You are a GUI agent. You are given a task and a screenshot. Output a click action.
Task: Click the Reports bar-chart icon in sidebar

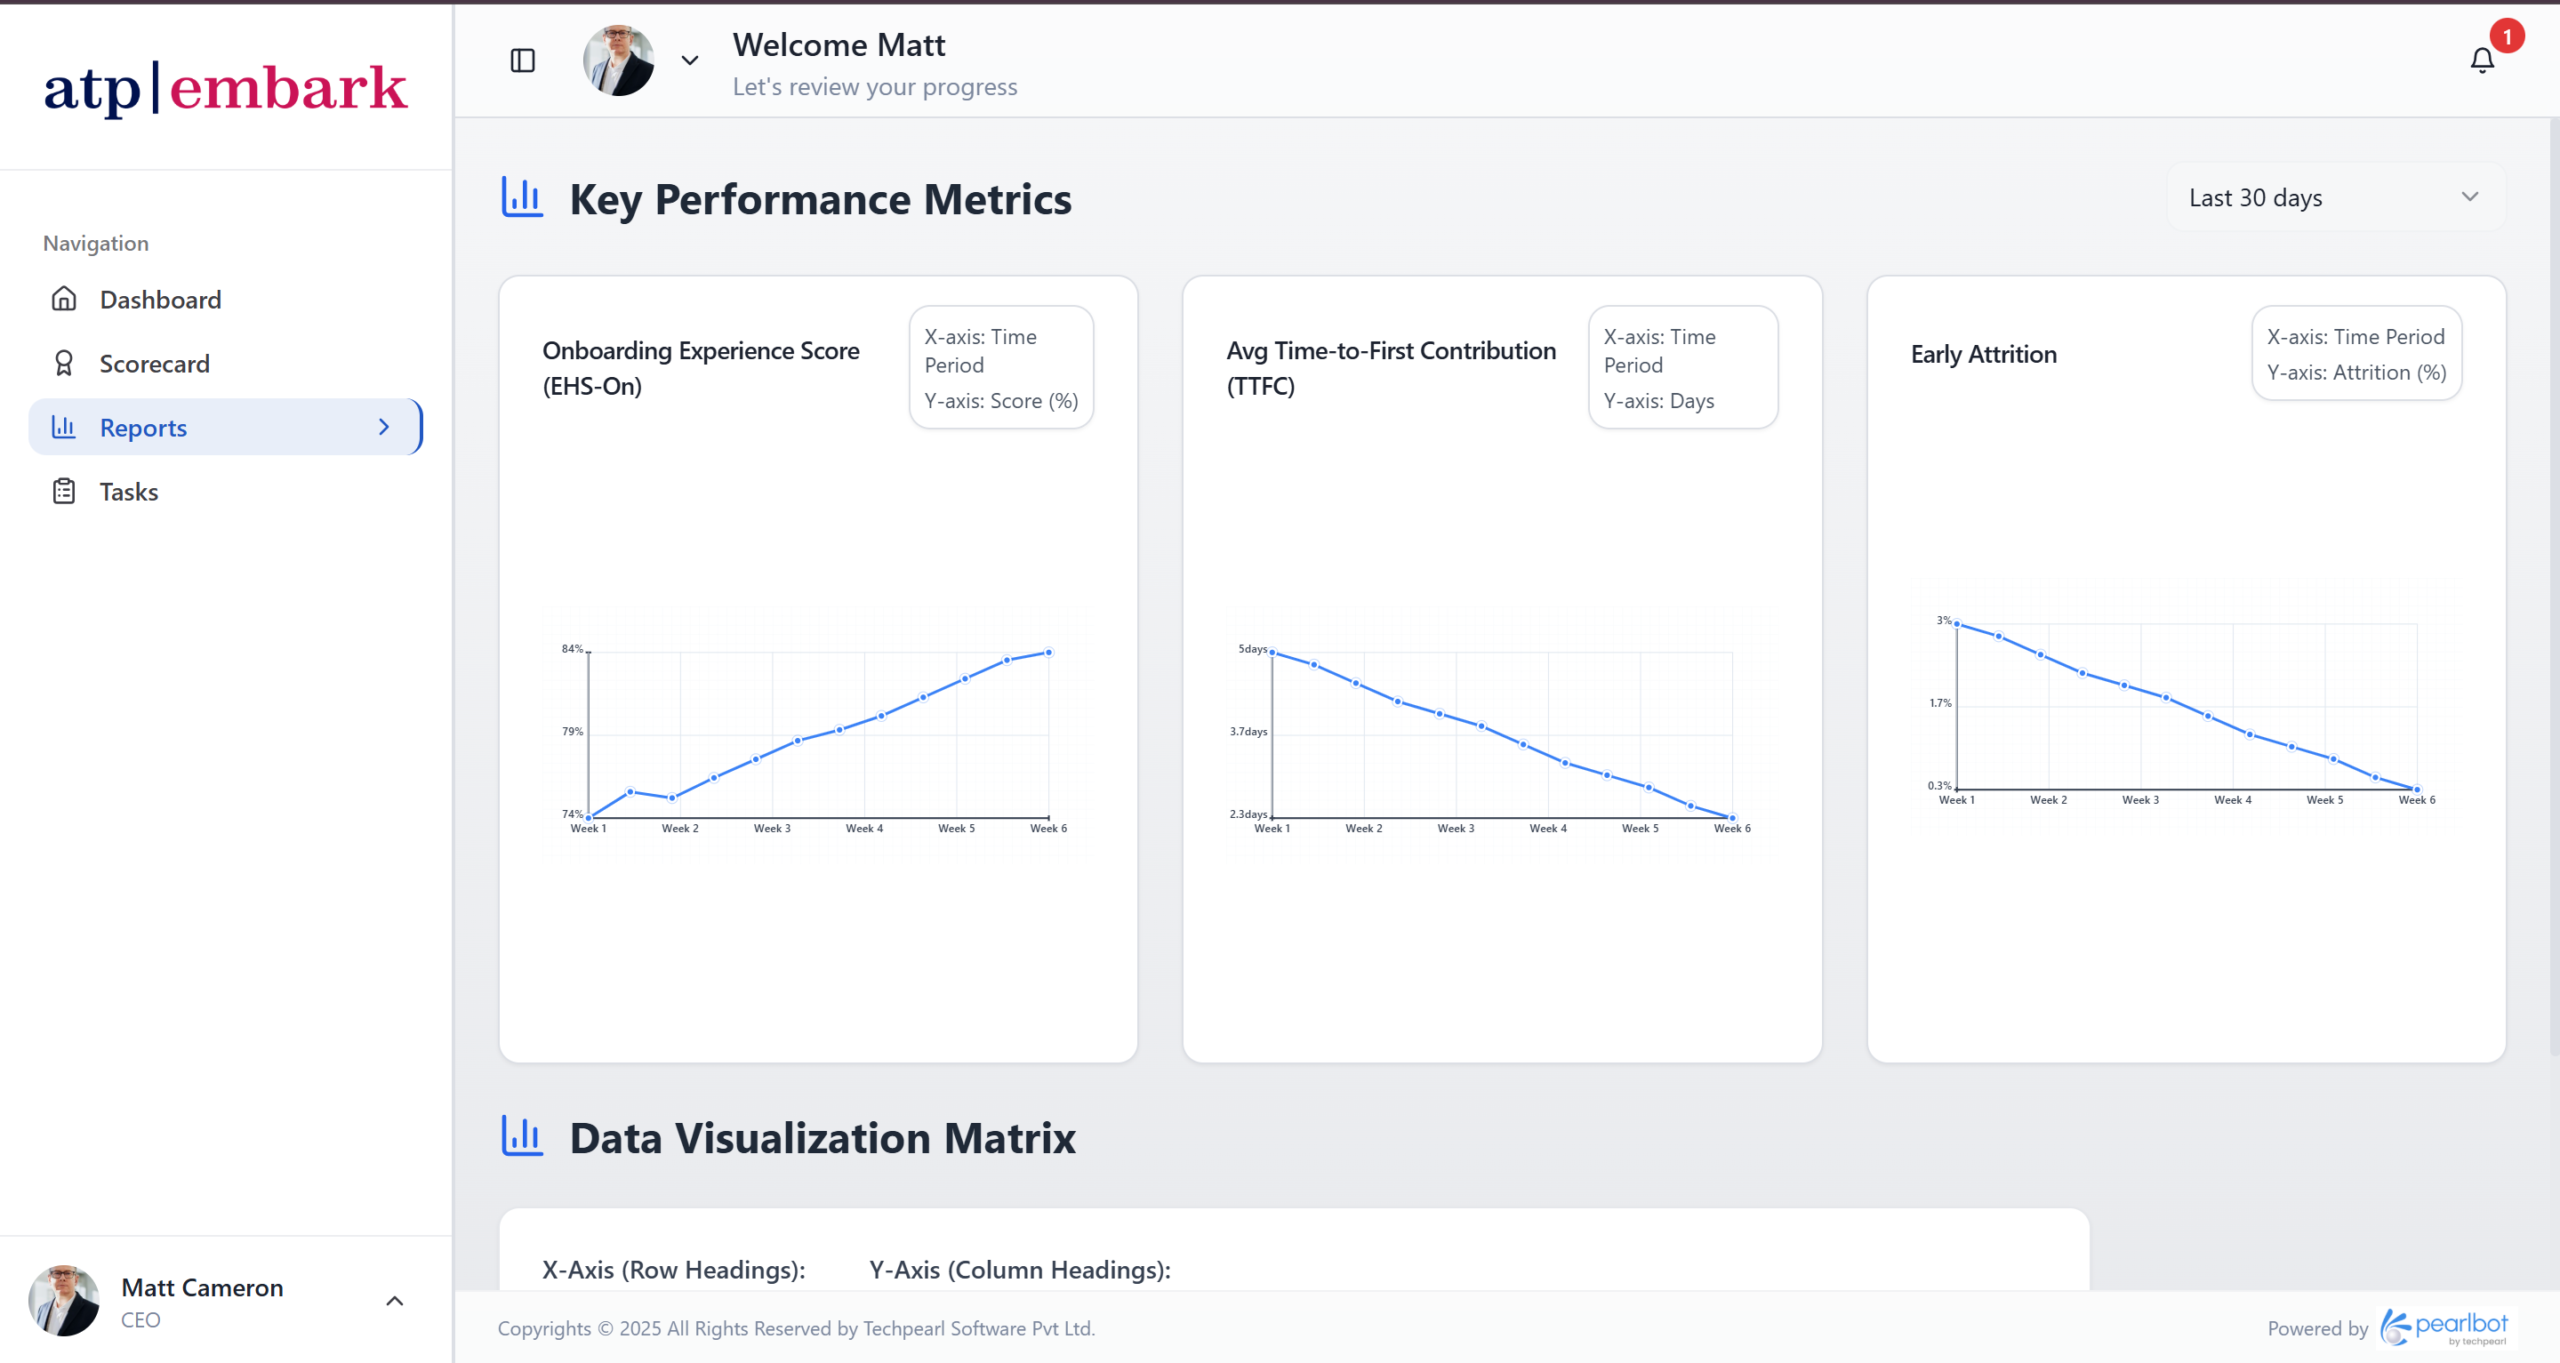point(64,427)
